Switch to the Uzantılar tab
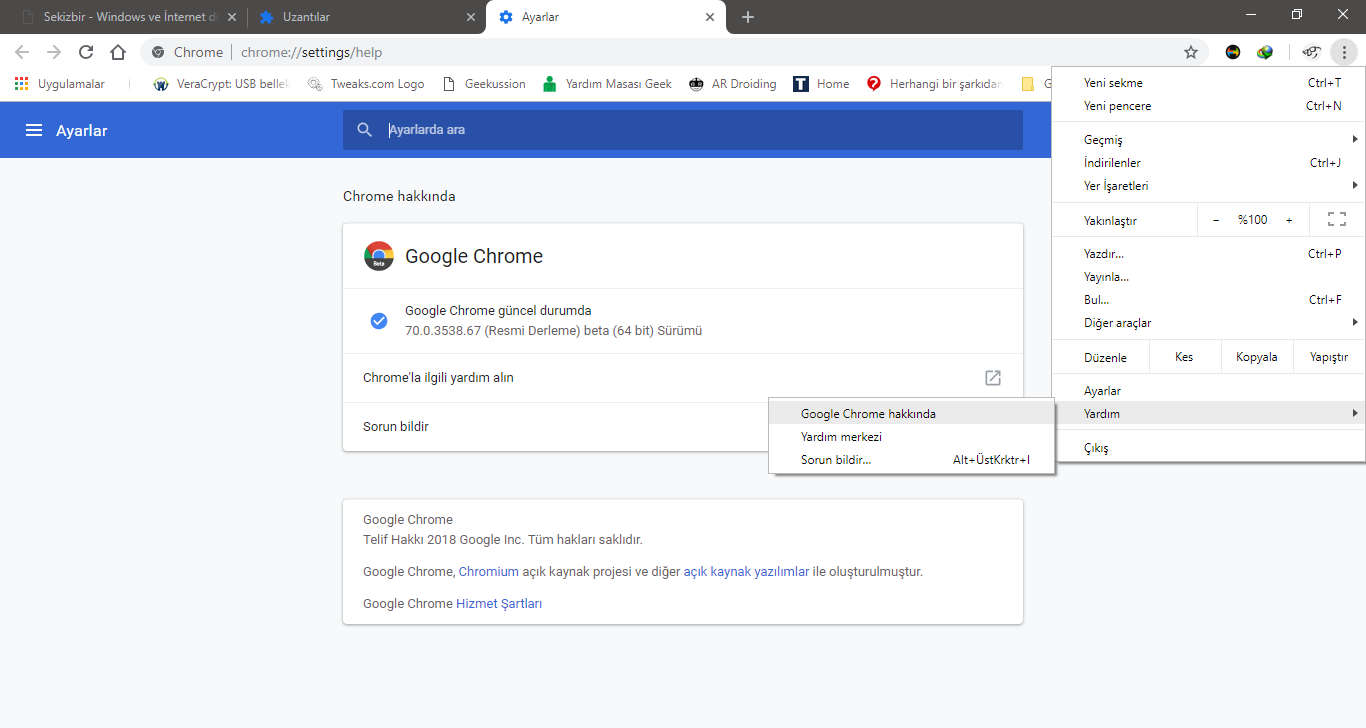Image resolution: width=1366 pixels, height=728 pixels. point(366,17)
